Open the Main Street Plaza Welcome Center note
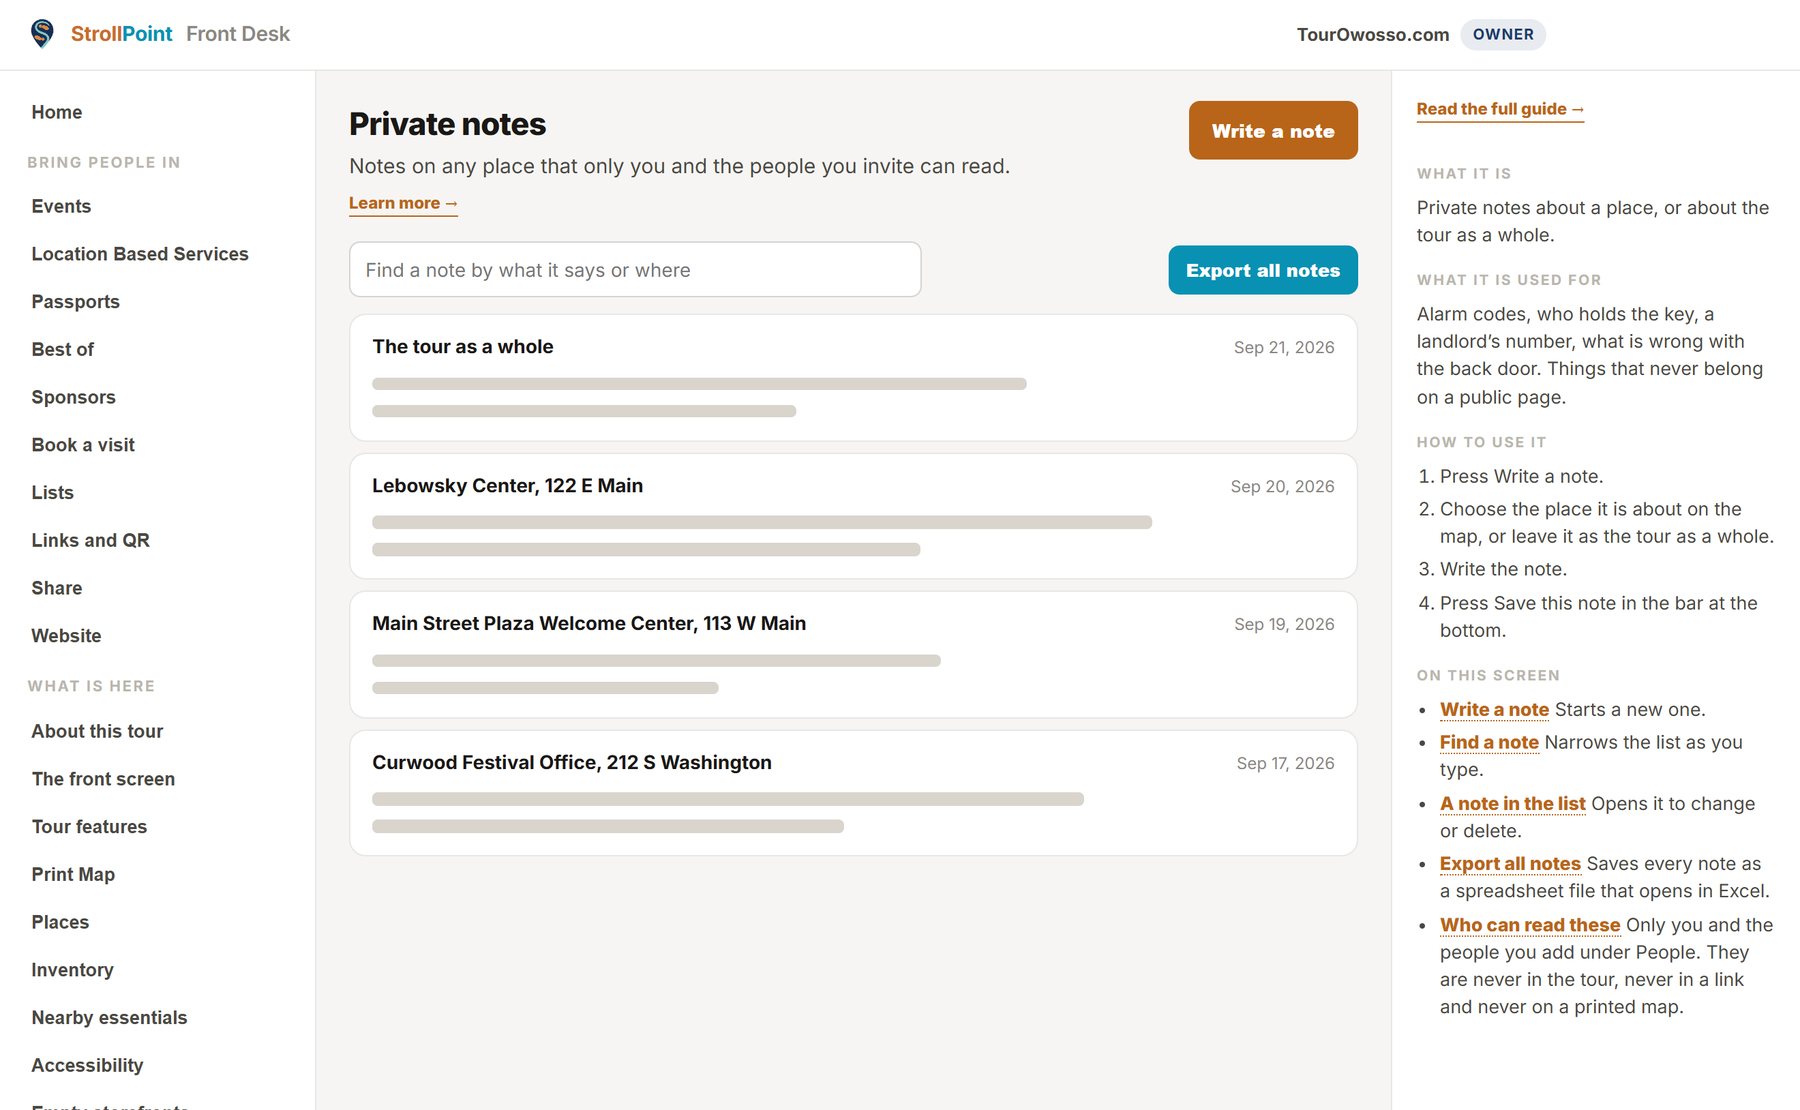The image size is (1800, 1110). tap(853, 655)
